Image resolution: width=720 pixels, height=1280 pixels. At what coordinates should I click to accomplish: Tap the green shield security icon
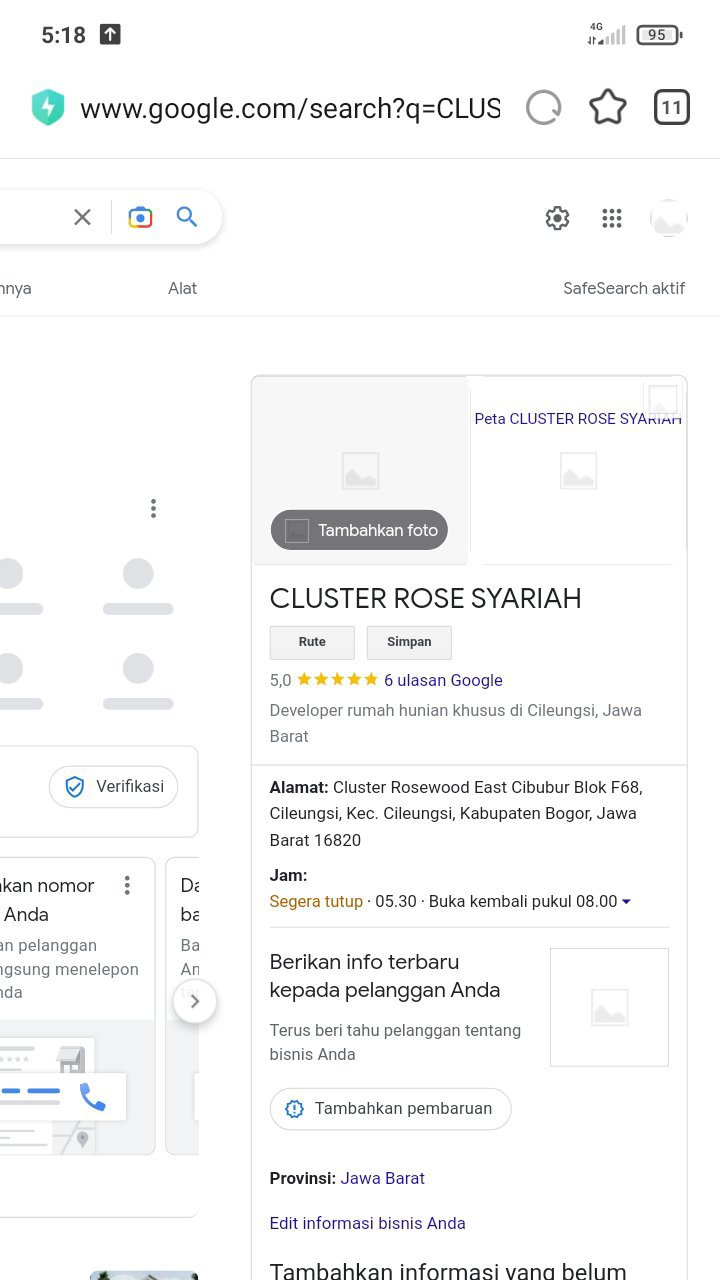48,108
